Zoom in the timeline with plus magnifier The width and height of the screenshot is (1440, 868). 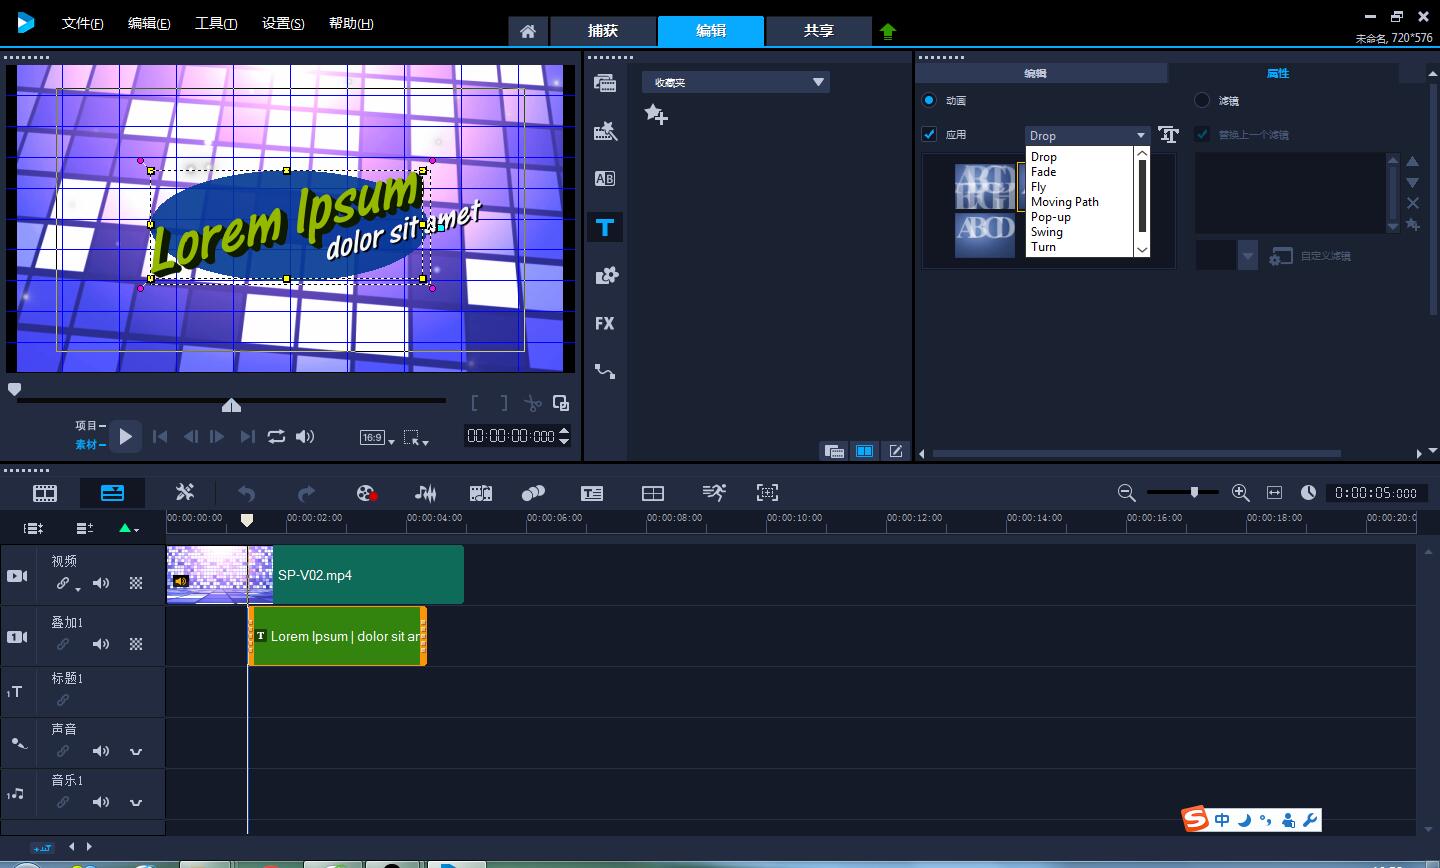(1240, 492)
